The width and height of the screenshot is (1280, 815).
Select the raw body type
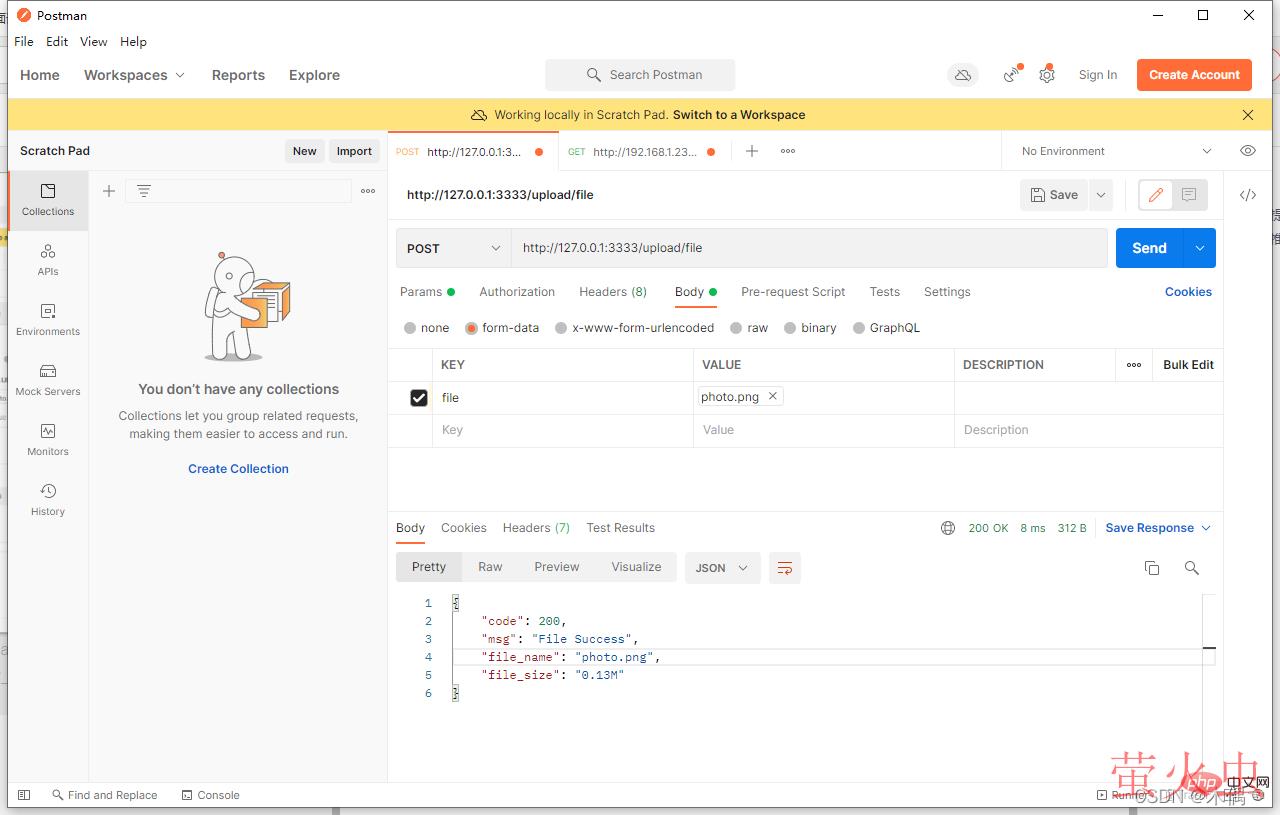click(x=737, y=328)
